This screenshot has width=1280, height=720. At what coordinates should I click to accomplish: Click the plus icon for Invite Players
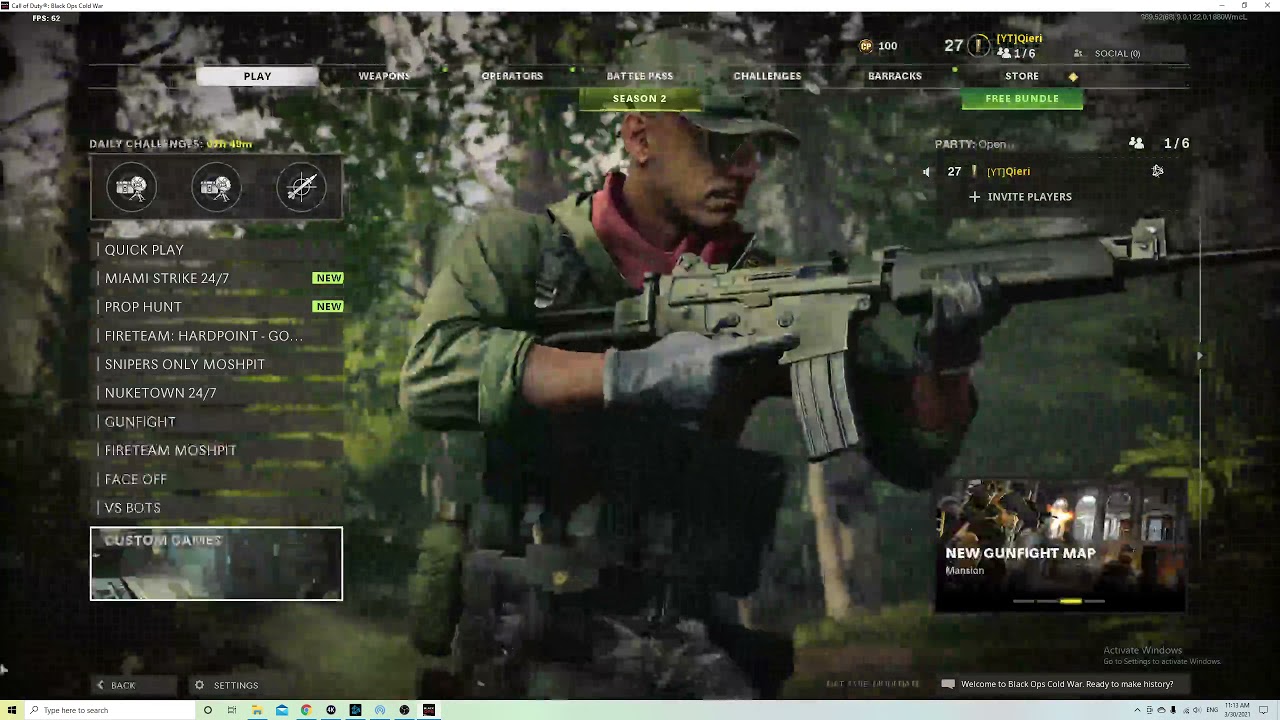tap(975, 197)
